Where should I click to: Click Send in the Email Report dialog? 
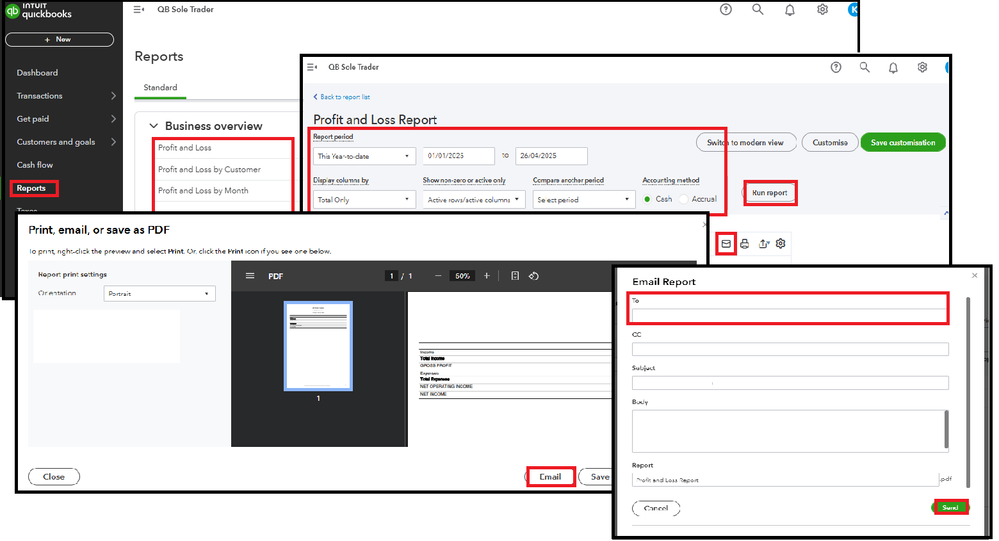[950, 508]
